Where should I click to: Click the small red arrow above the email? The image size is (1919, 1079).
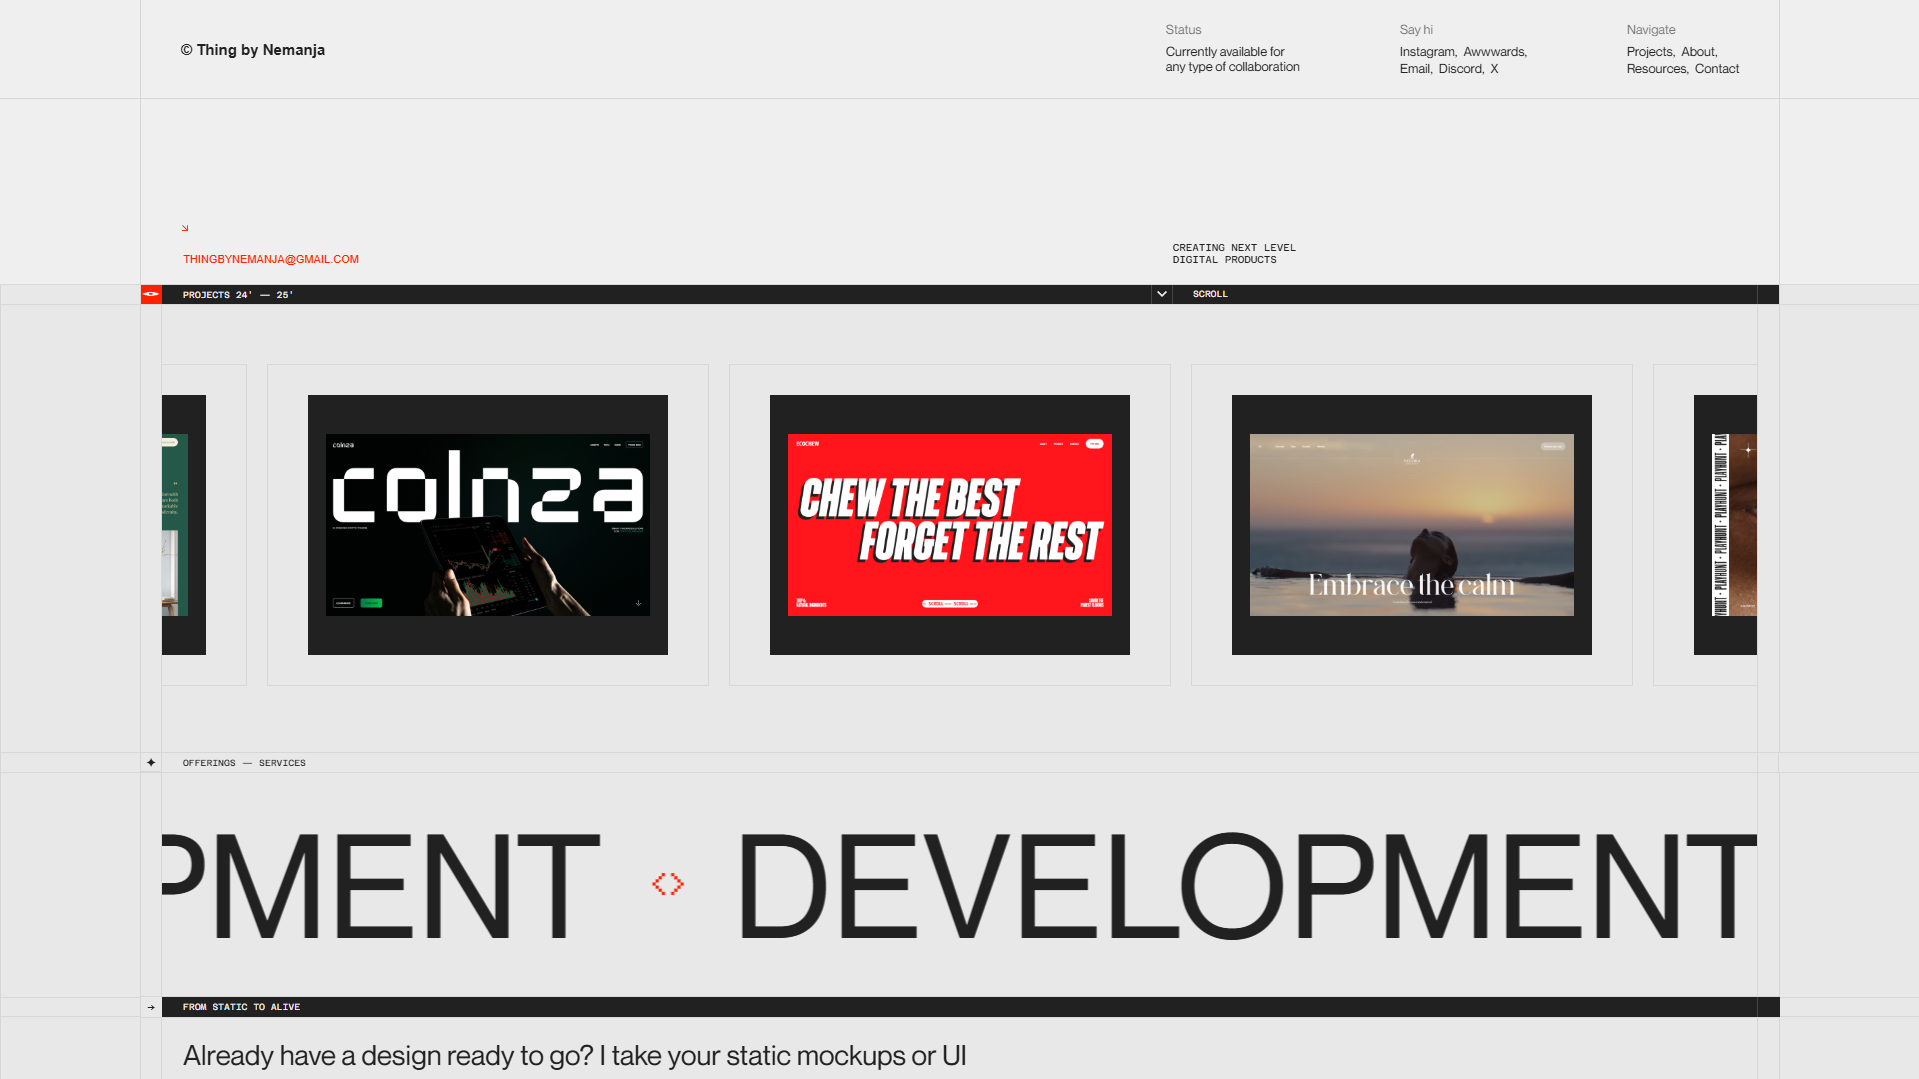tap(185, 228)
